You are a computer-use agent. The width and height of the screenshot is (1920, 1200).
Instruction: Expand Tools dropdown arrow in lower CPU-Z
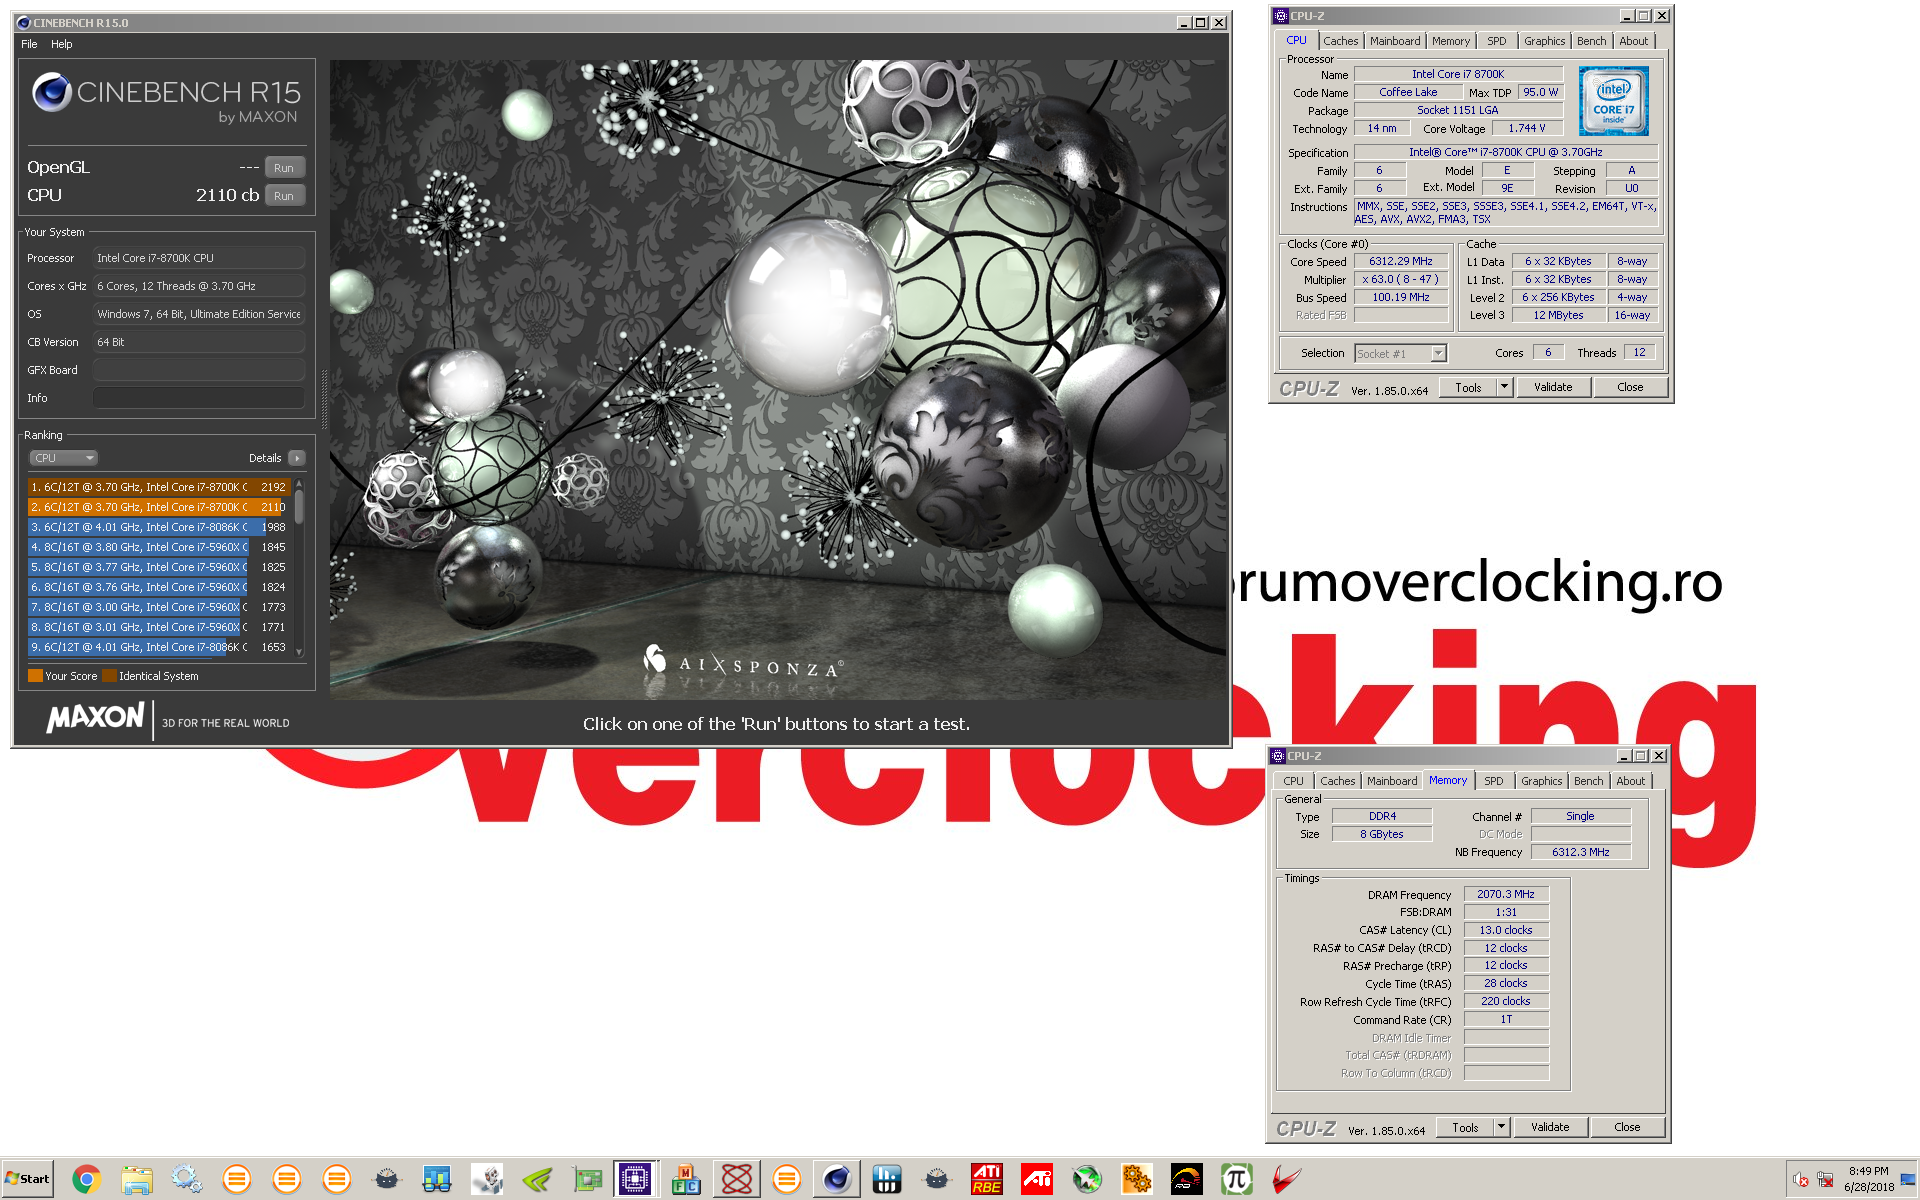tap(1501, 1127)
